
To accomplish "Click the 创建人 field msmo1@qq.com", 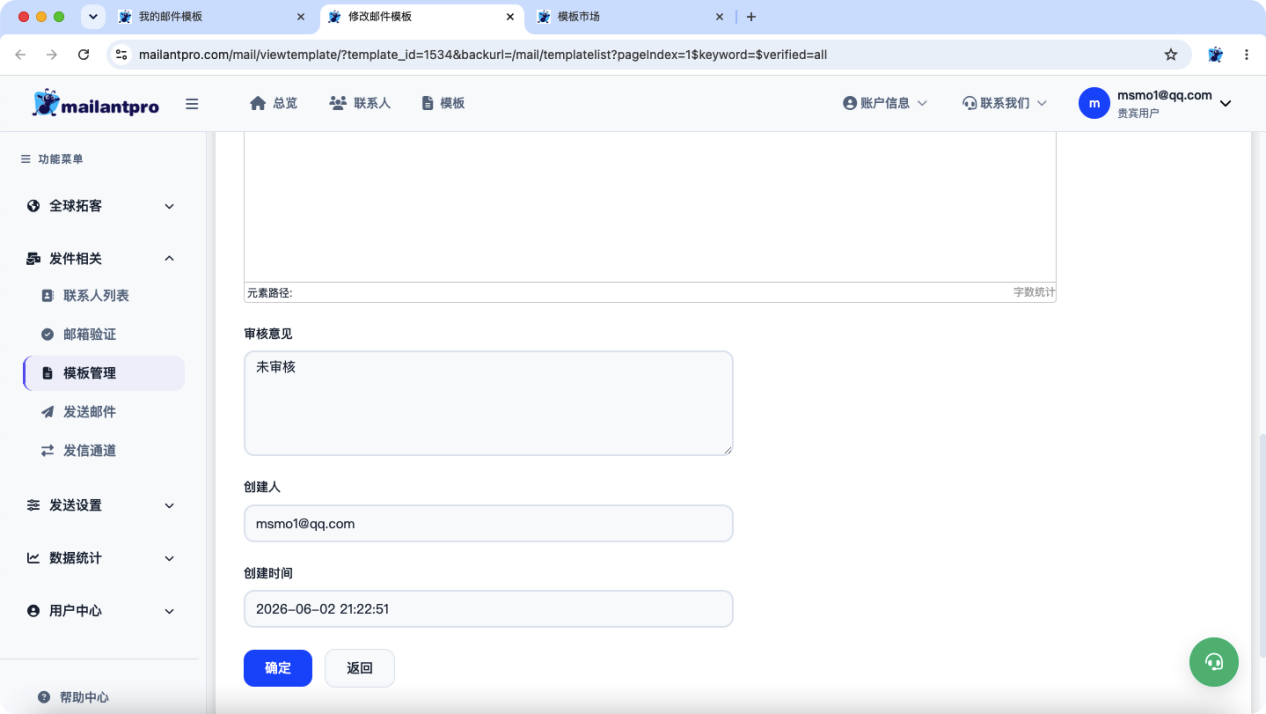I will click(488, 523).
